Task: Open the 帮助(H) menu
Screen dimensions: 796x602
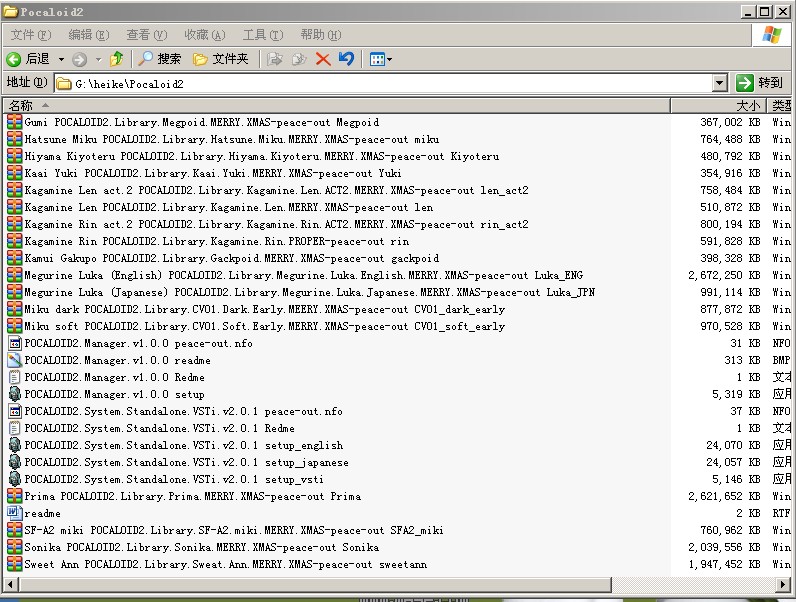Action: (x=321, y=35)
